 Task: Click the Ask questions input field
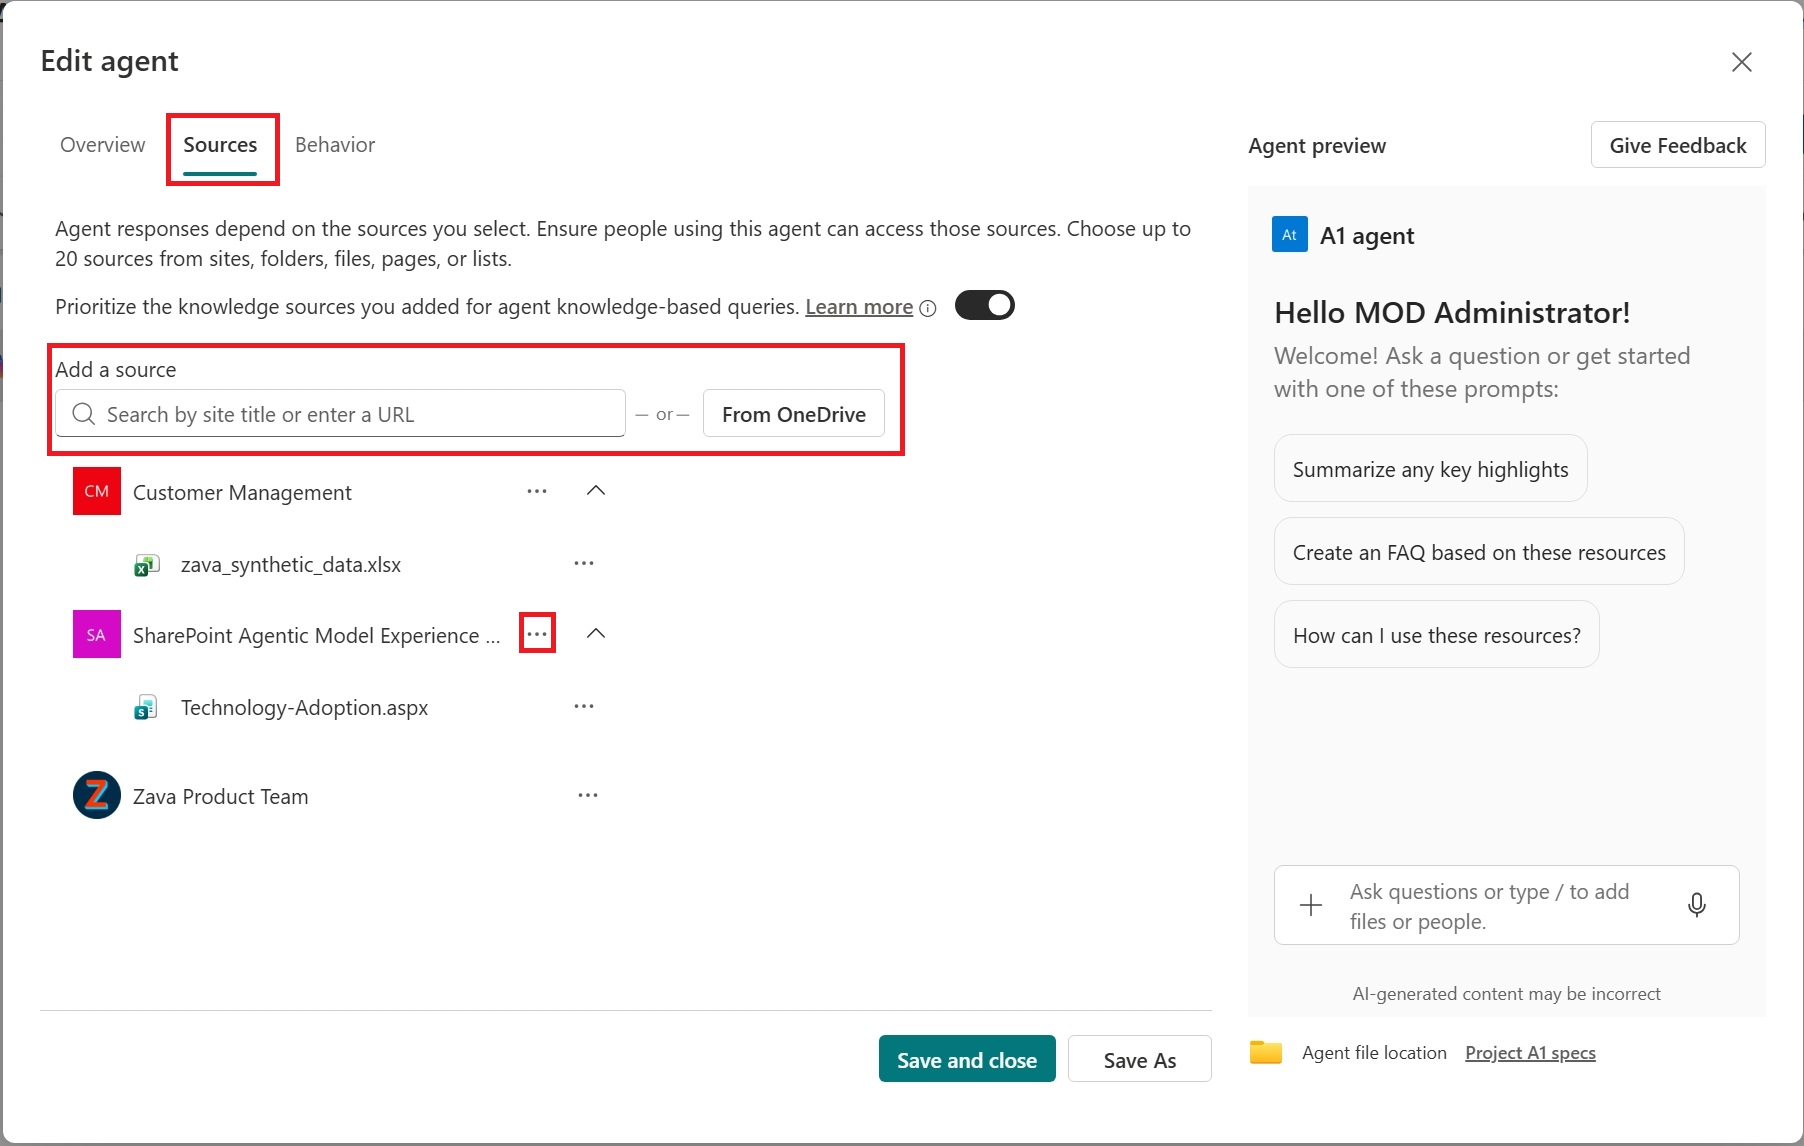tap(1490, 905)
